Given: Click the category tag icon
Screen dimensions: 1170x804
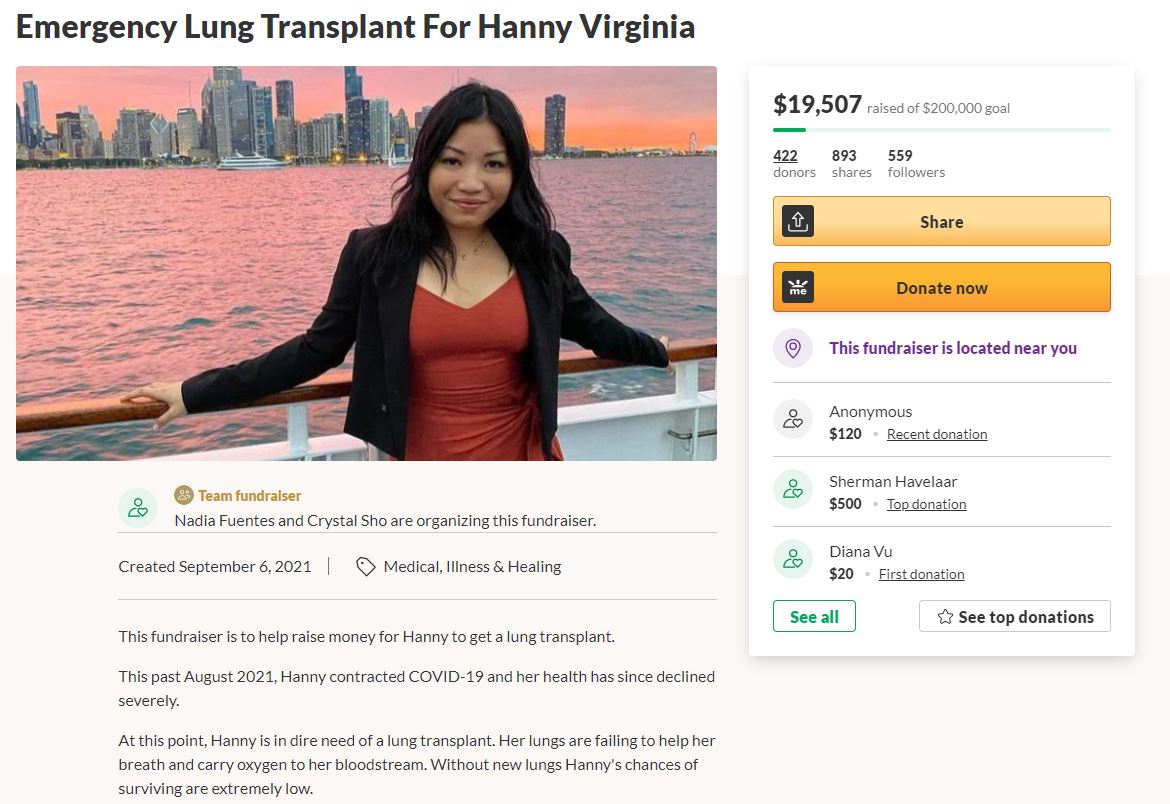Looking at the screenshot, I should click(x=366, y=567).
